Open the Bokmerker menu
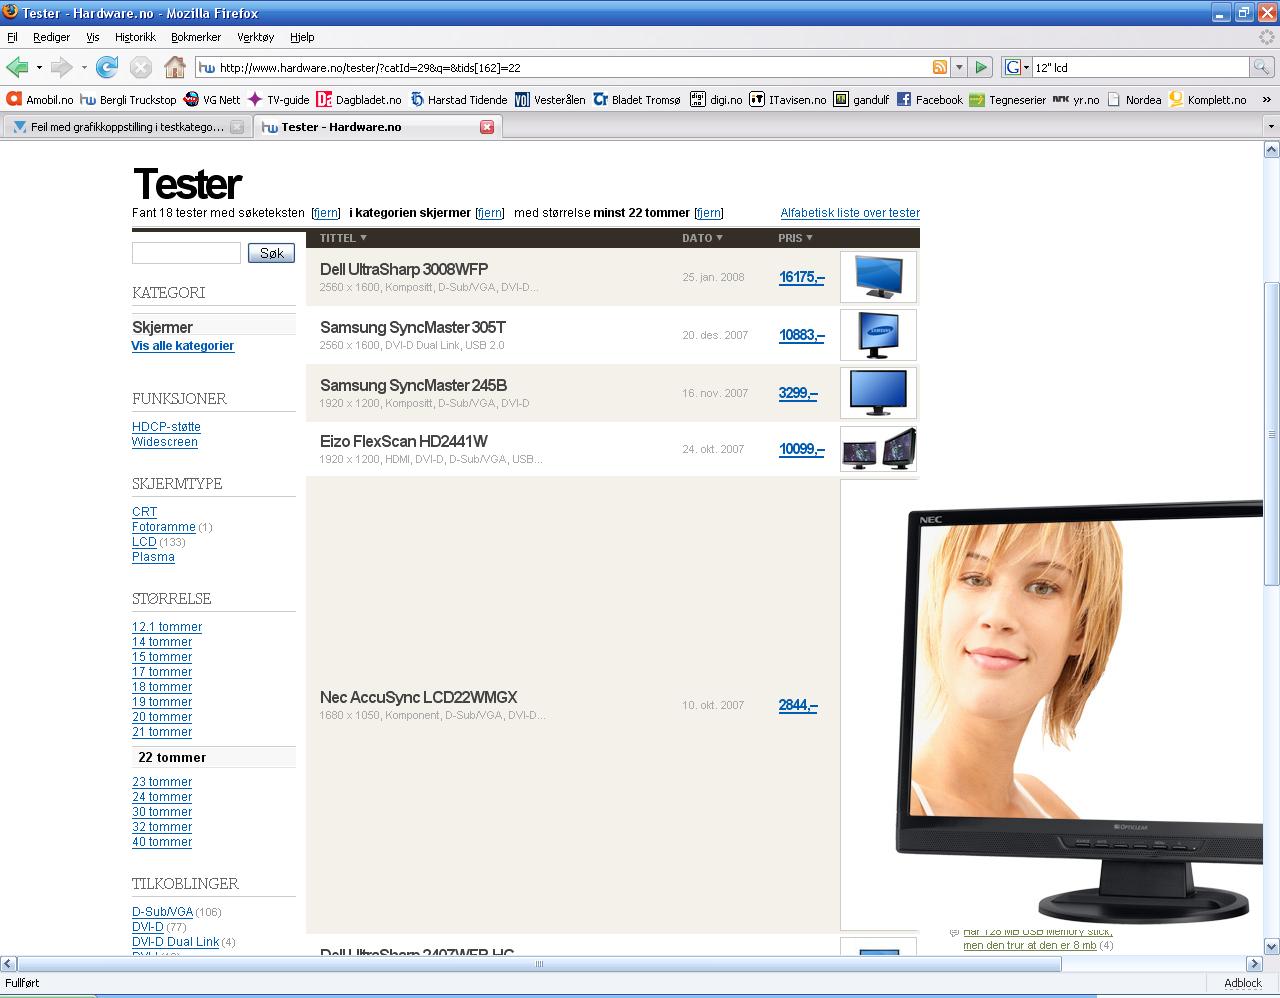The height and width of the screenshot is (998, 1280). (x=196, y=37)
